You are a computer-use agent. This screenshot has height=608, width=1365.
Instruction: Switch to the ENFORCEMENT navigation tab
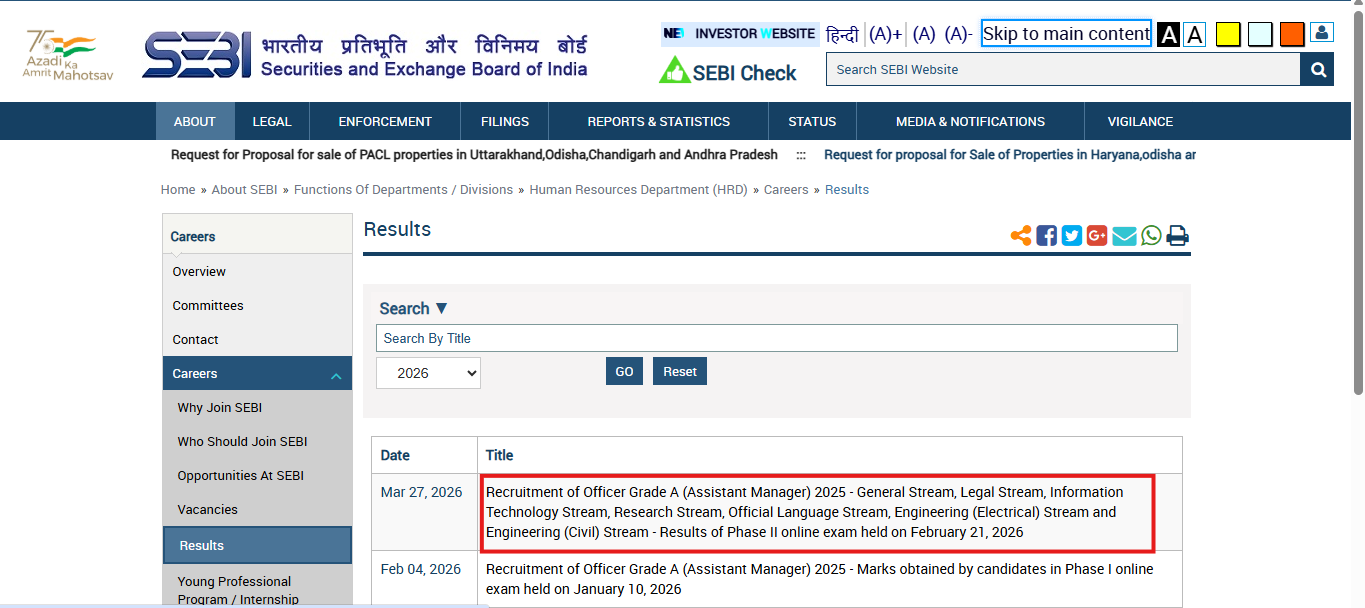384,121
